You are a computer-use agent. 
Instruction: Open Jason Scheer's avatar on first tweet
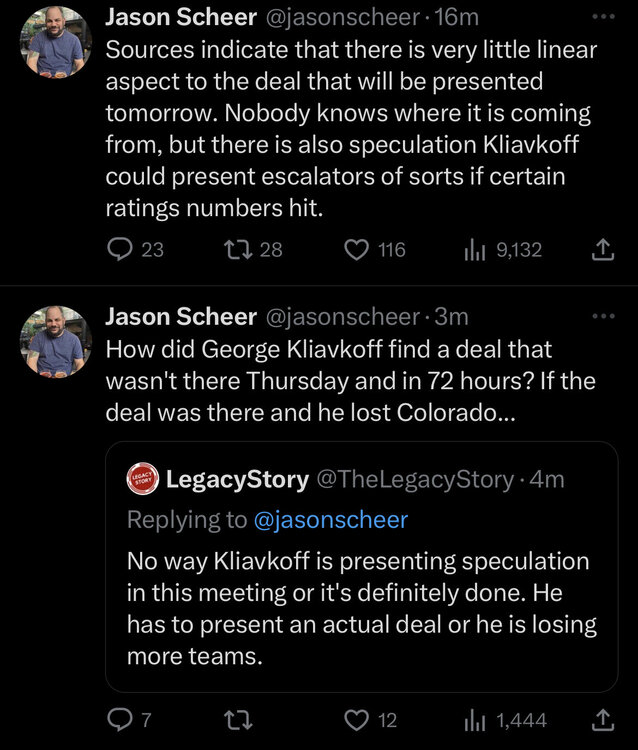(x=57, y=42)
